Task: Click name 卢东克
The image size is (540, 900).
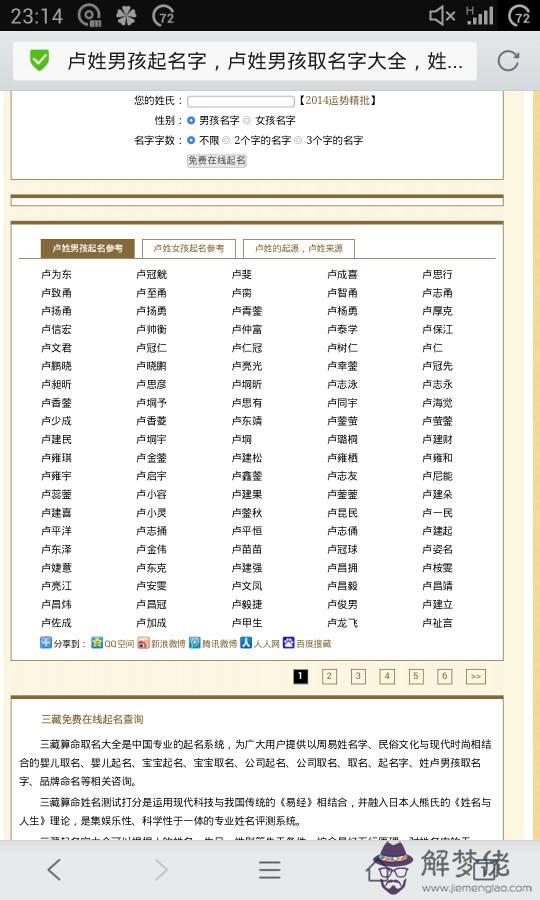Action: pyautogui.click(x=151, y=568)
